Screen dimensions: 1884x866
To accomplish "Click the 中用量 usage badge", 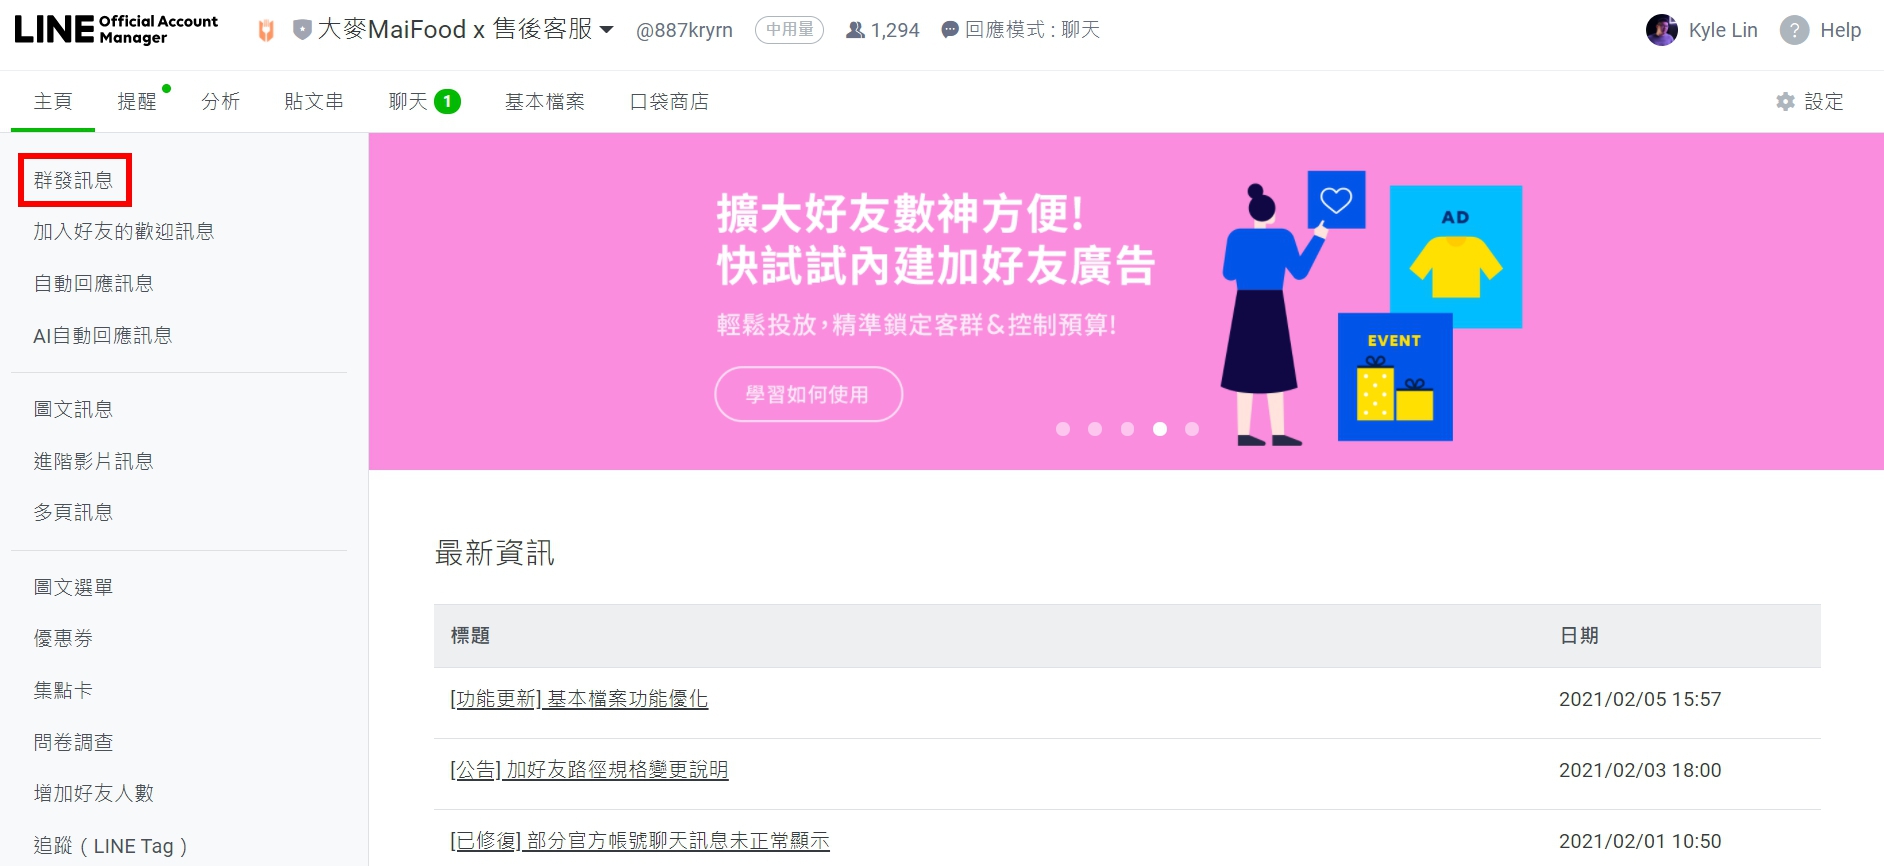I will coord(789,30).
